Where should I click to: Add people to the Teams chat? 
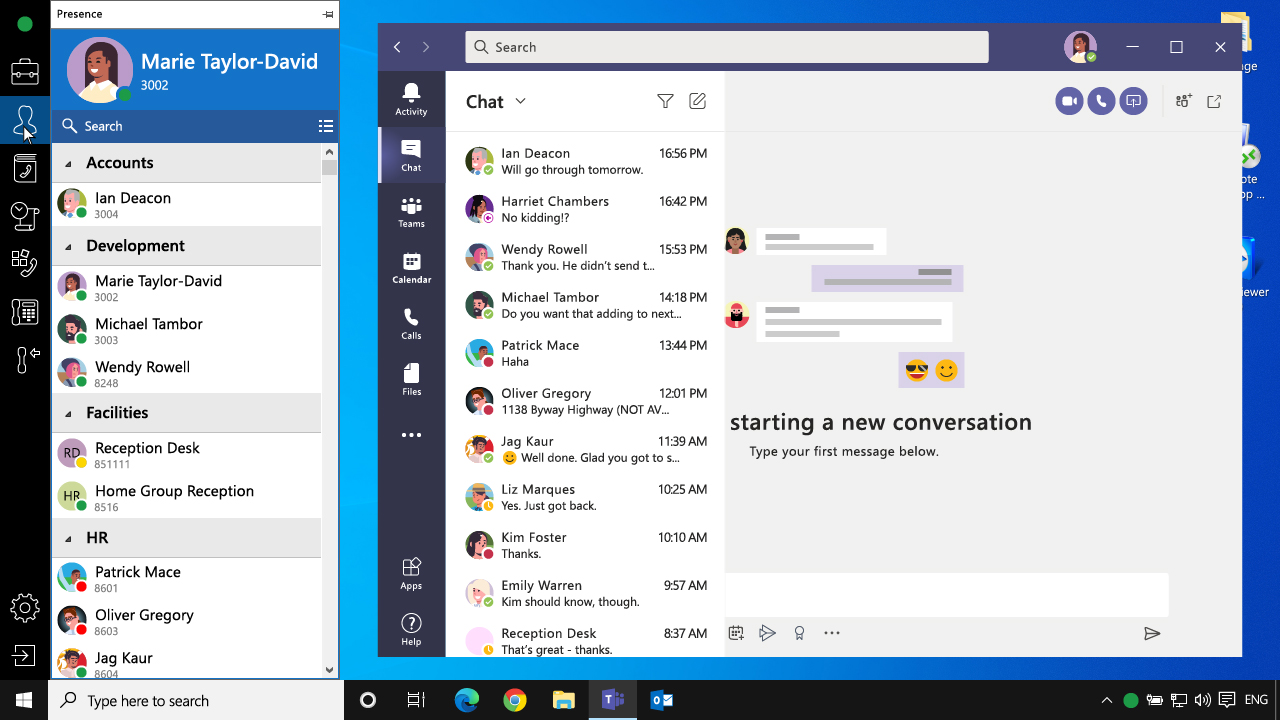click(1184, 101)
